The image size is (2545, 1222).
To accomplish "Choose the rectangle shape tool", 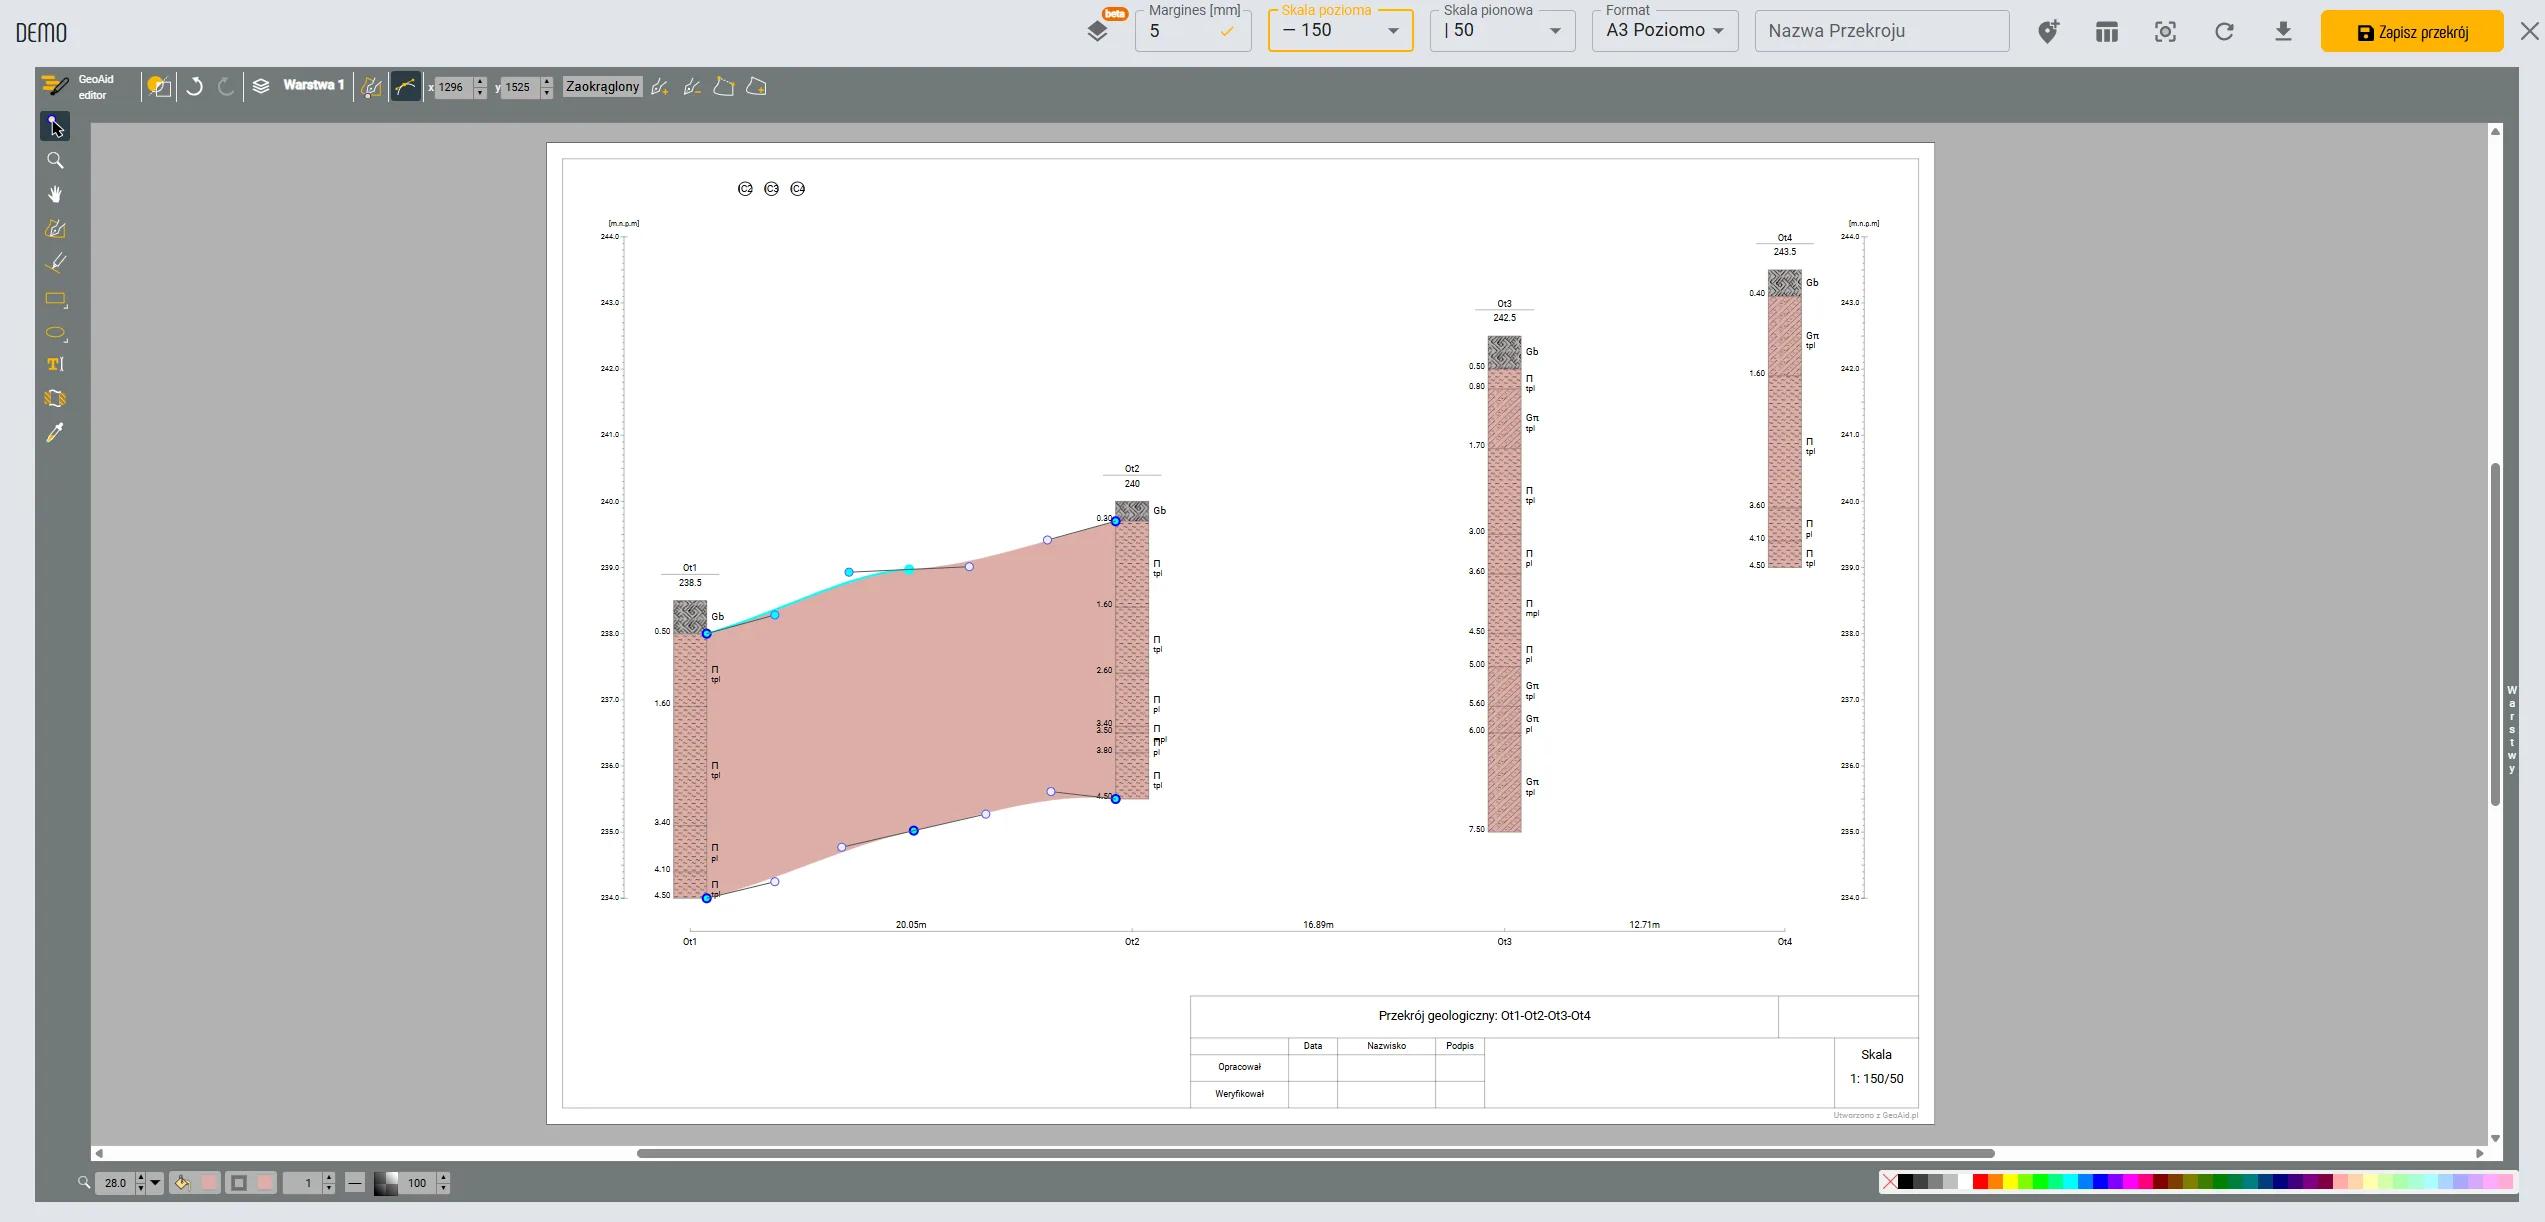I will (x=55, y=299).
